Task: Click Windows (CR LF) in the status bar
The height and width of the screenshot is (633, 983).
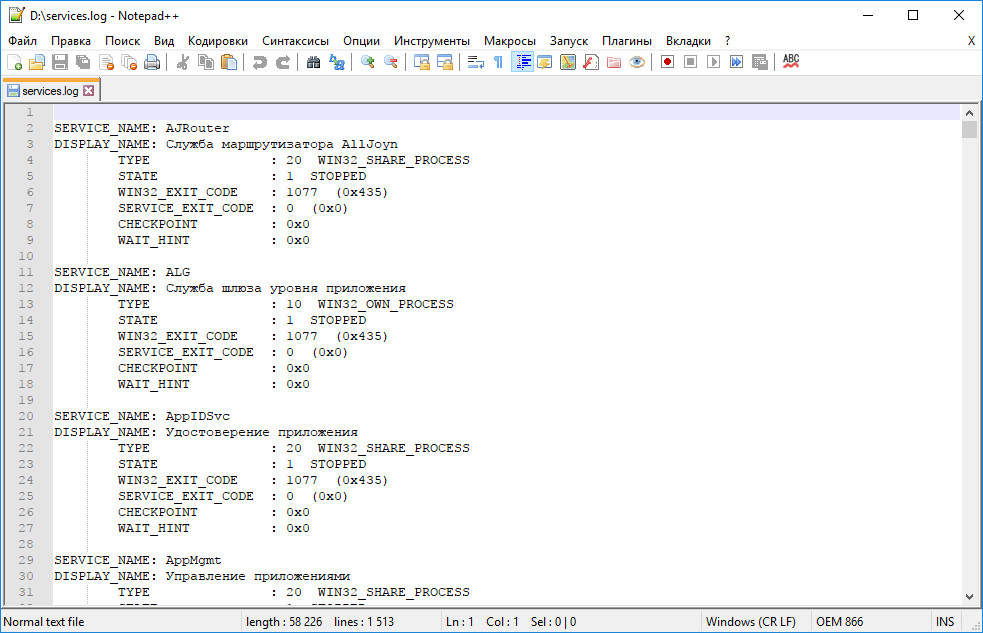Action: [750, 622]
